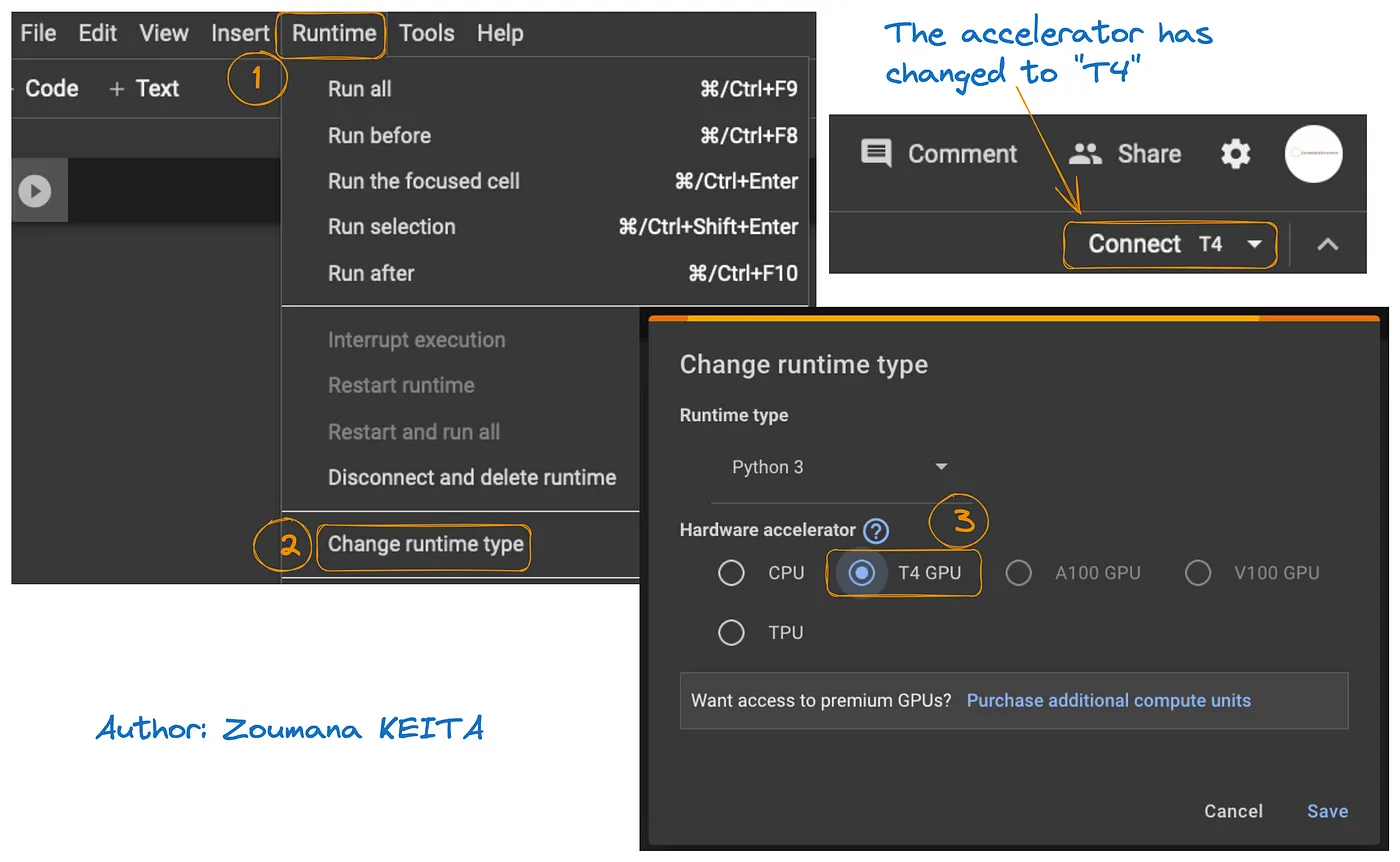Click Save in the dialog

point(1327,811)
